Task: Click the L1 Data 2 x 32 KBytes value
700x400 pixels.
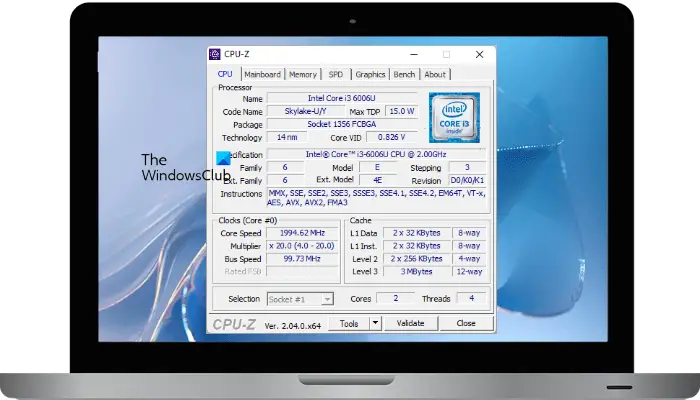Action: (x=417, y=233)
